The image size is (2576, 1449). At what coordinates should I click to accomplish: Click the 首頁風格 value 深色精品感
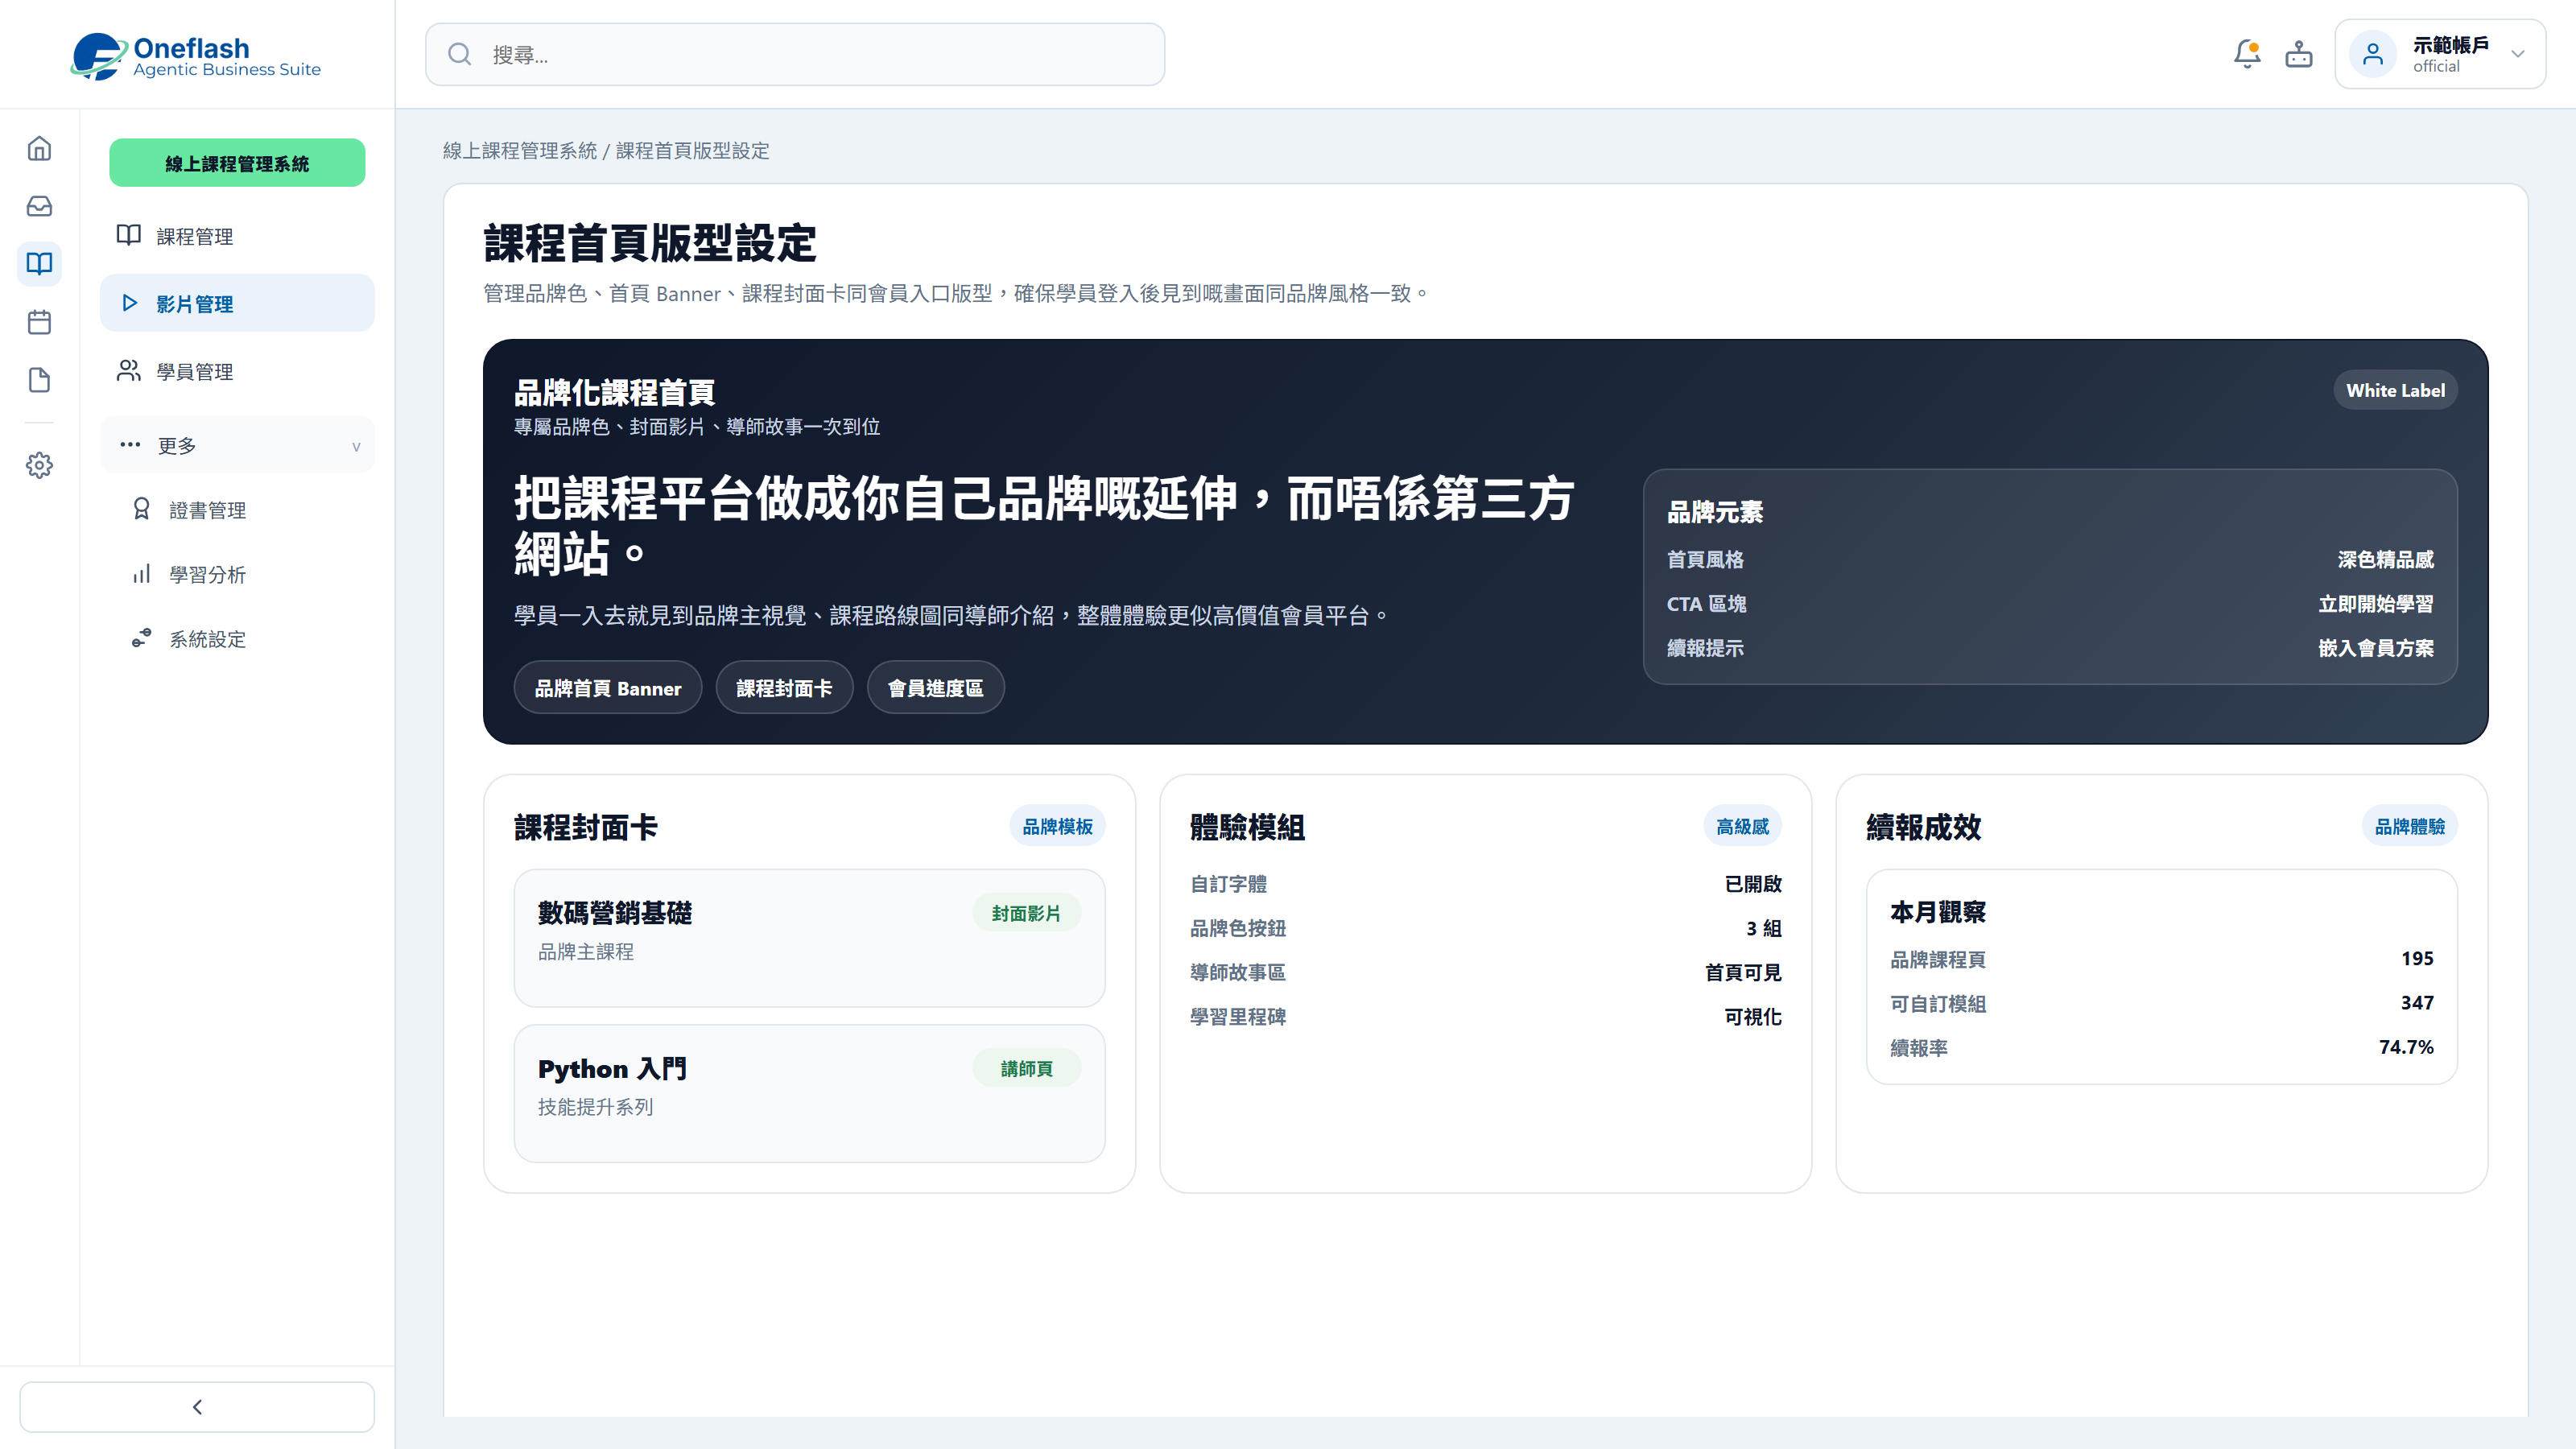[2385, 559]
